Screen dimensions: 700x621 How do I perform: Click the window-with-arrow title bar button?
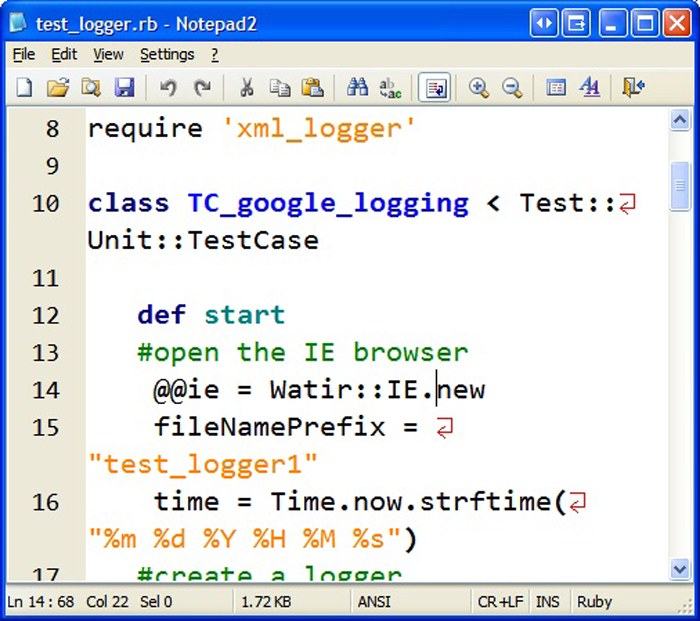(576, 22)
